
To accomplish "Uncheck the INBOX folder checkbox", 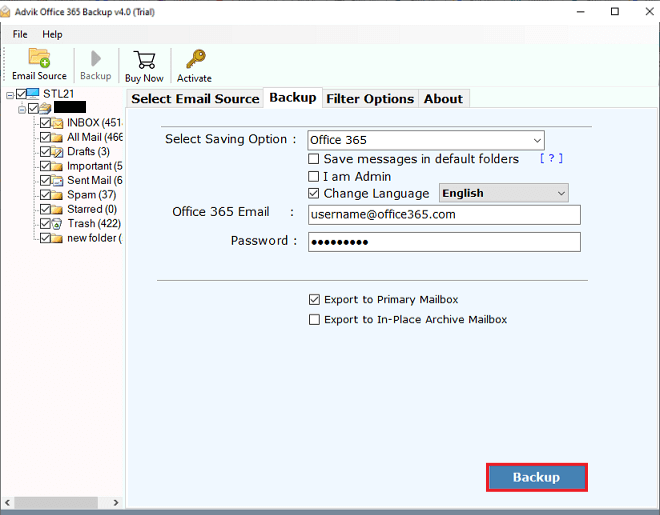I will pos(45,123).
